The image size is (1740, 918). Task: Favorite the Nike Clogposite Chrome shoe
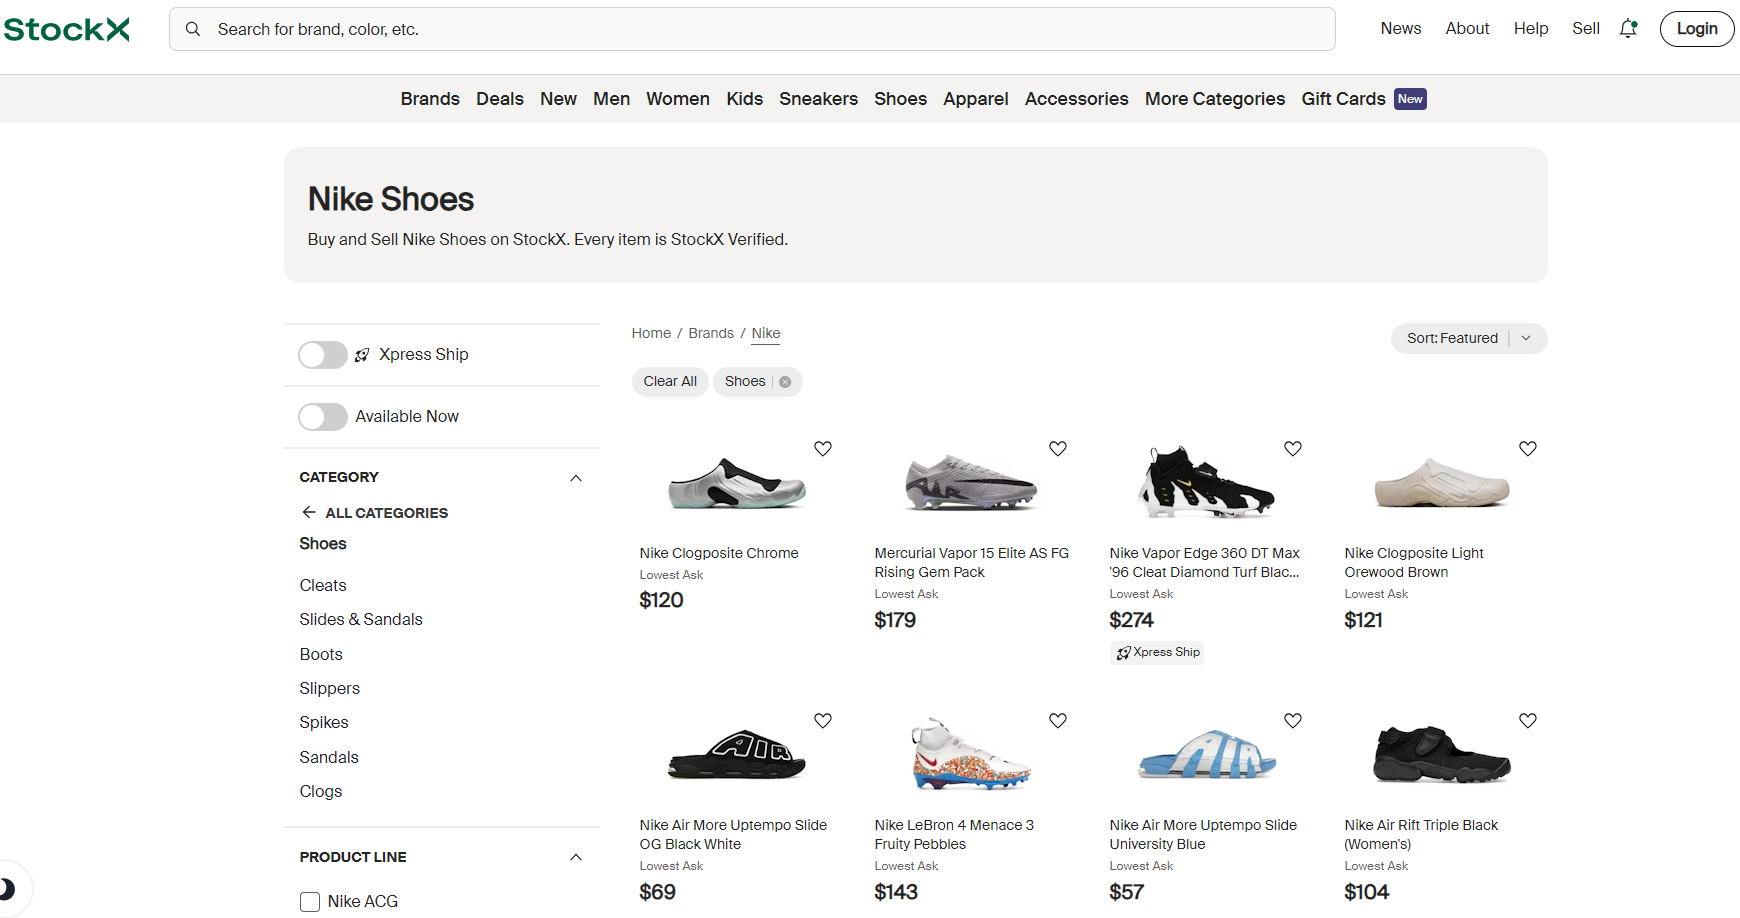(822, 449)
